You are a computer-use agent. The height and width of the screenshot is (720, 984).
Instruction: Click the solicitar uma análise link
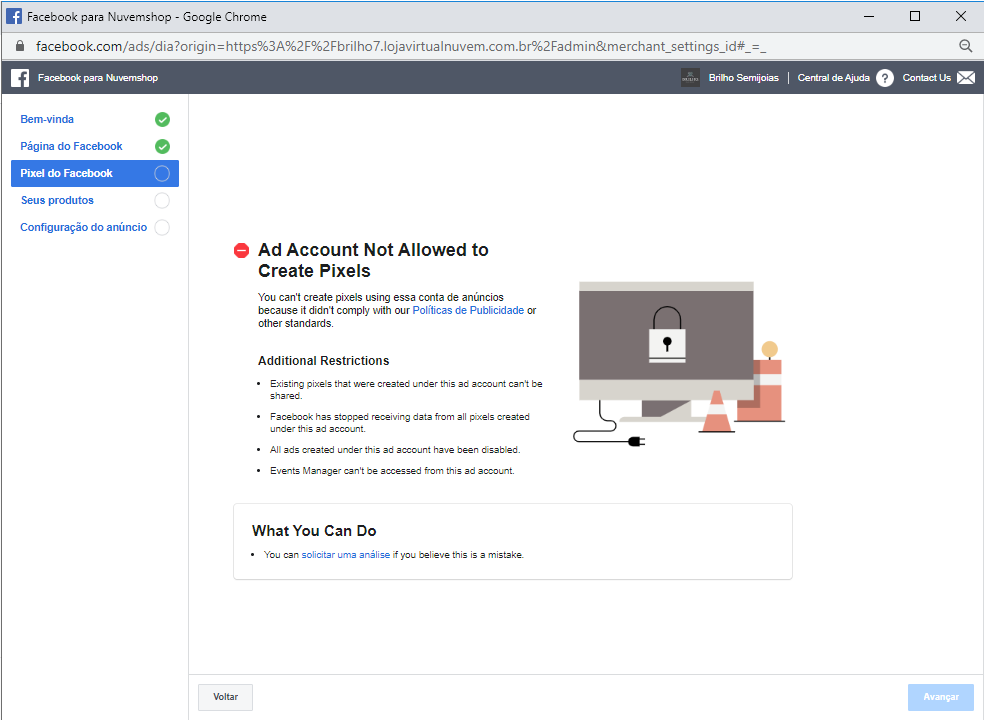click(346, 555)
